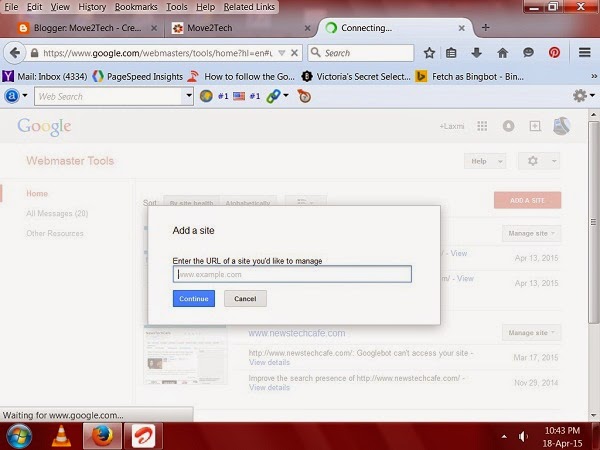This screenshot has width=600, height=450.
Task: Click the Alexa toolbar clock icon
Action: [x=304, y=96]
